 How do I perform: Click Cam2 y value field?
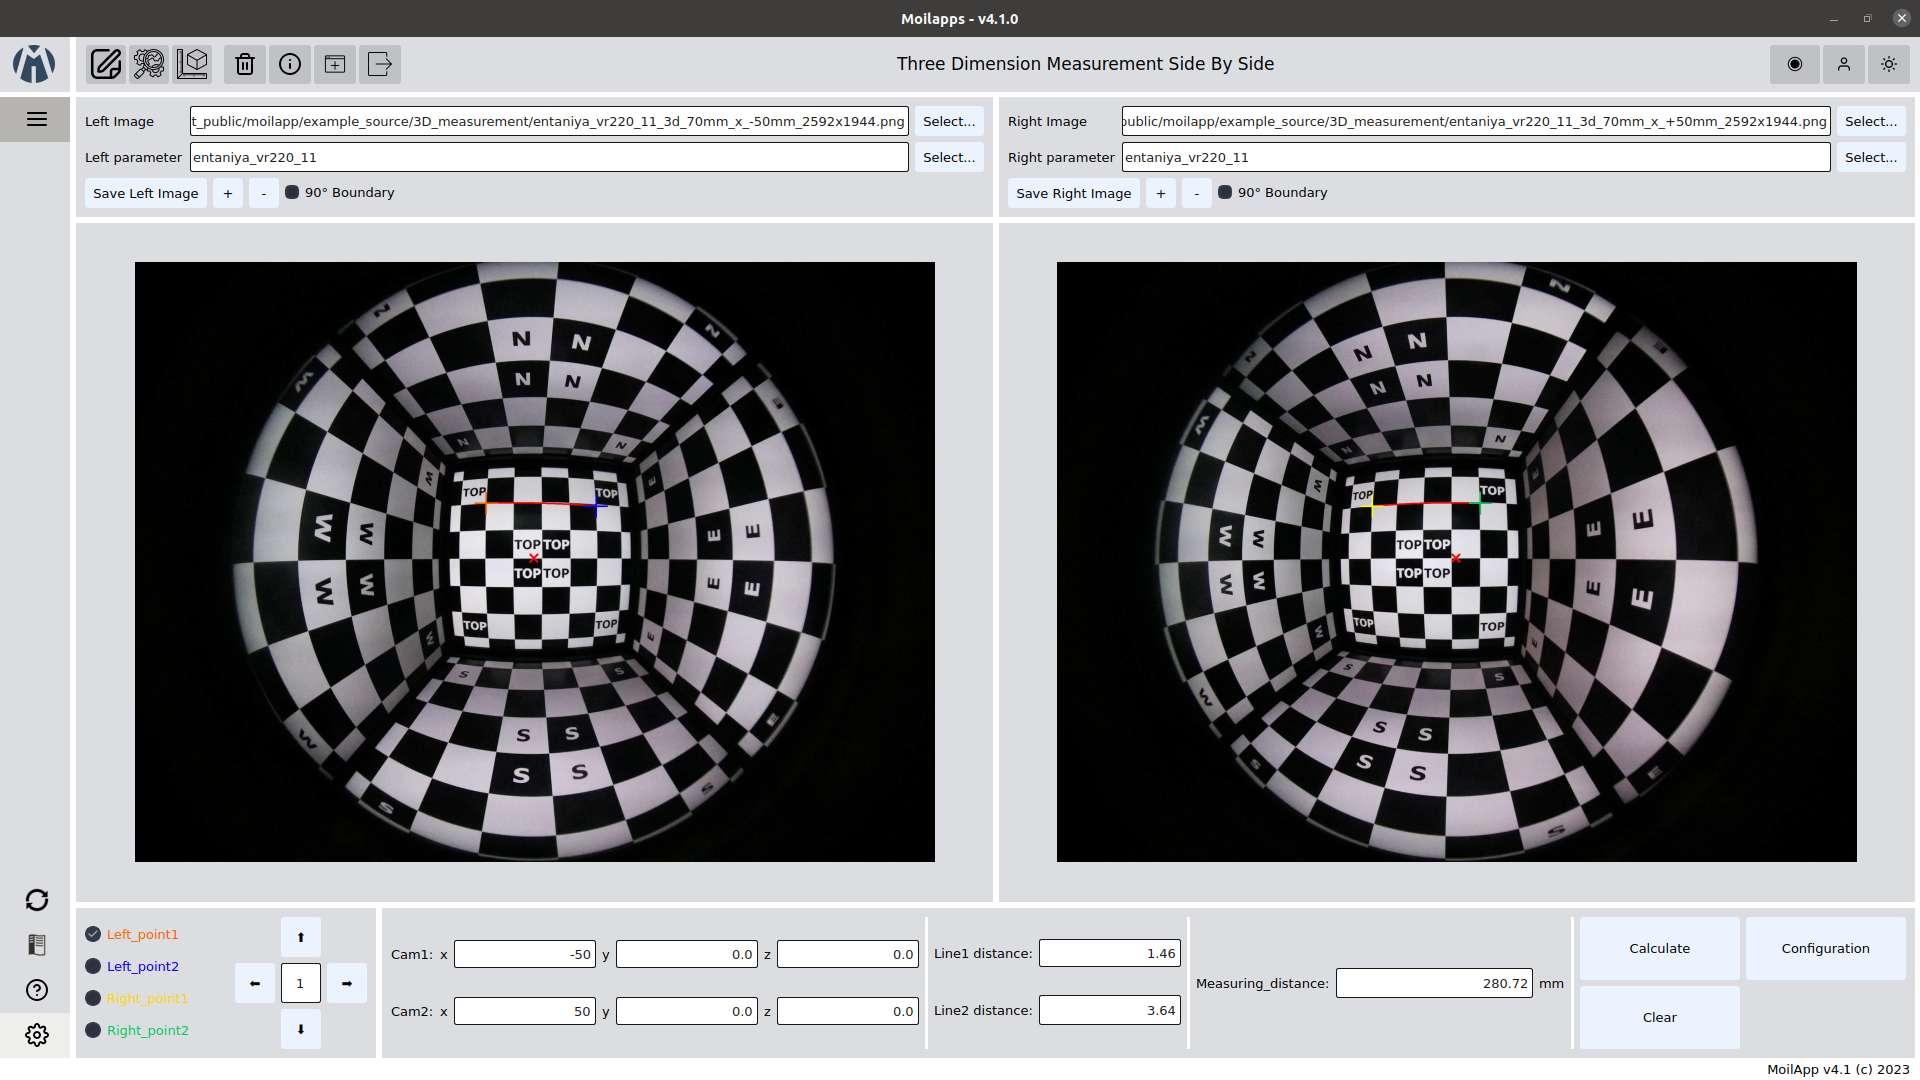pyautogui.click(x=687, y=1011)
